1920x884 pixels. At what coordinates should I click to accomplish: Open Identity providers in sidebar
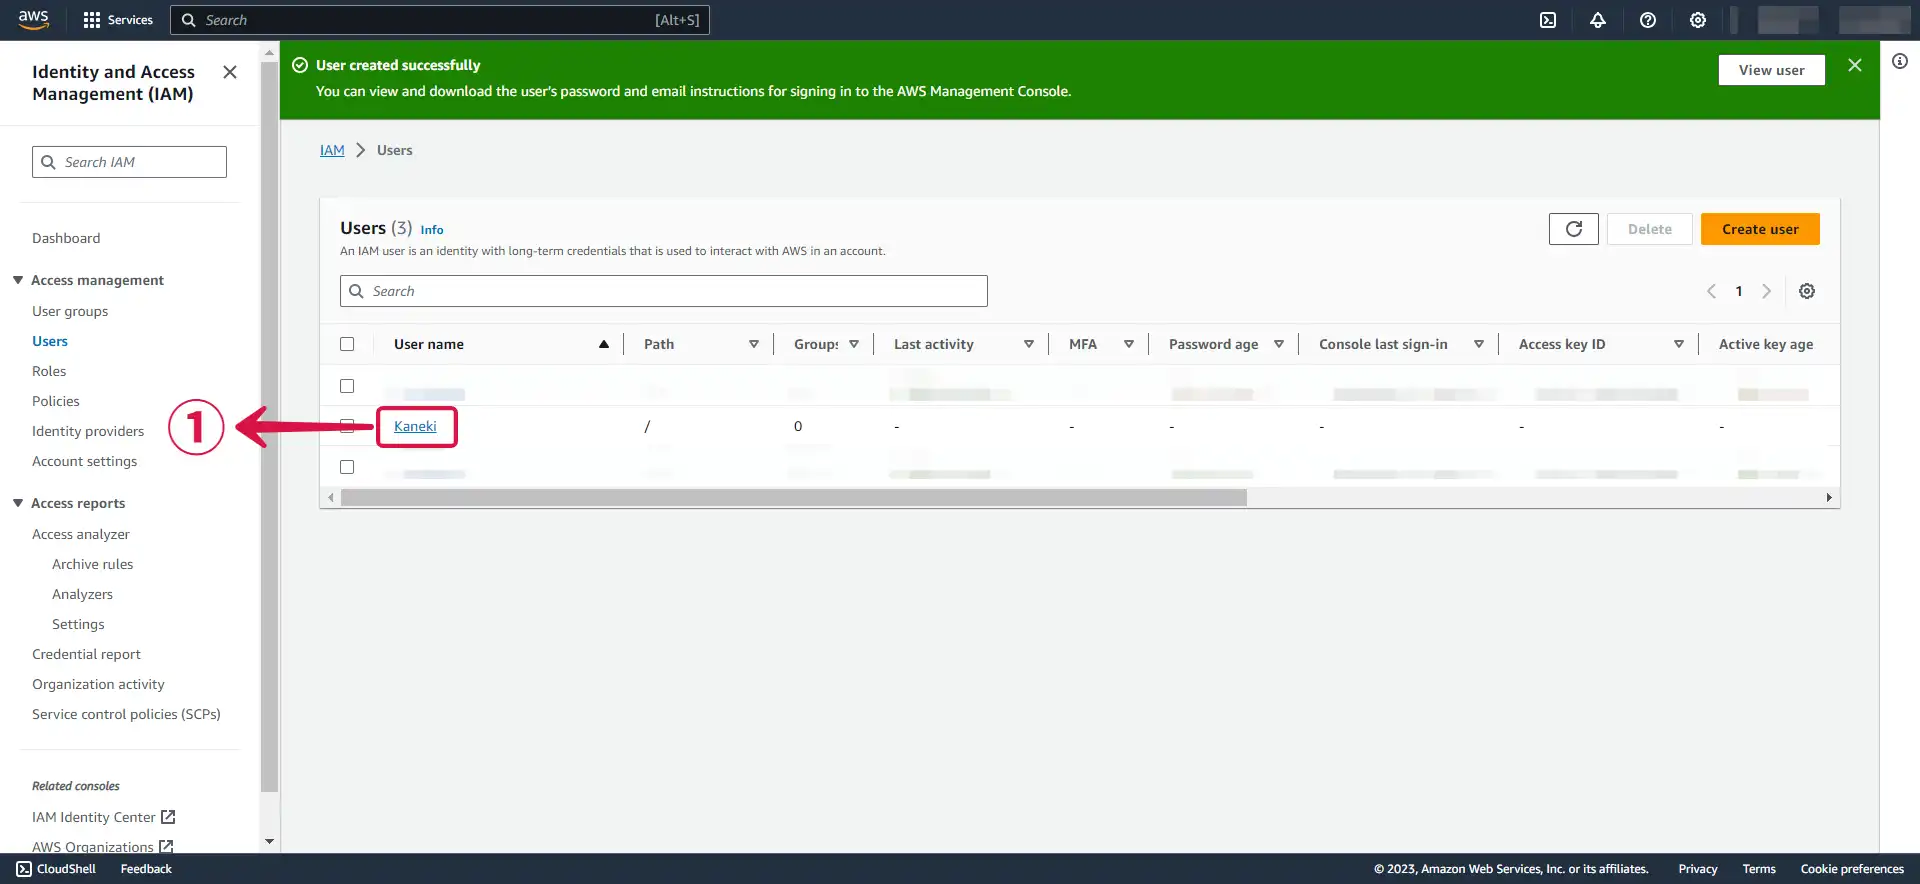coord(88,431)
